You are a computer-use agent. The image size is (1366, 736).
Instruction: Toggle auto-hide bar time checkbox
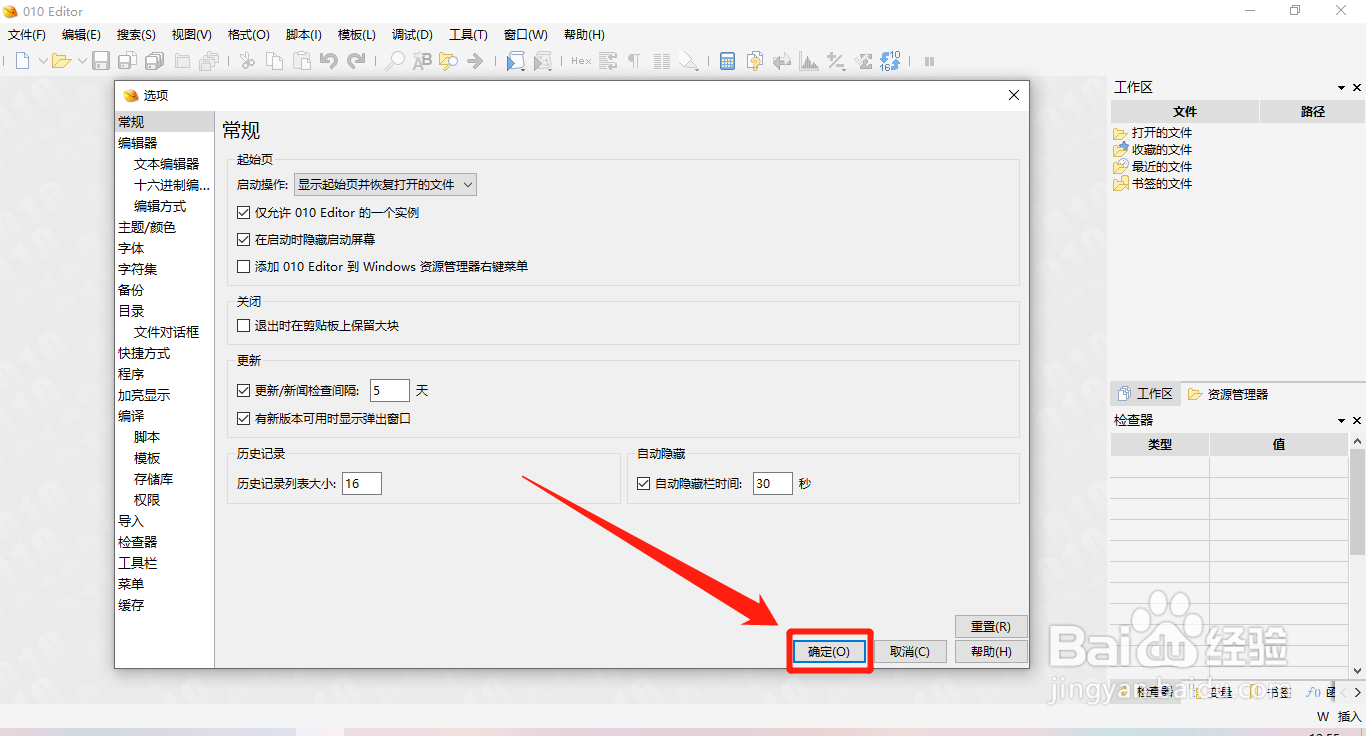[x=644, y=484]
